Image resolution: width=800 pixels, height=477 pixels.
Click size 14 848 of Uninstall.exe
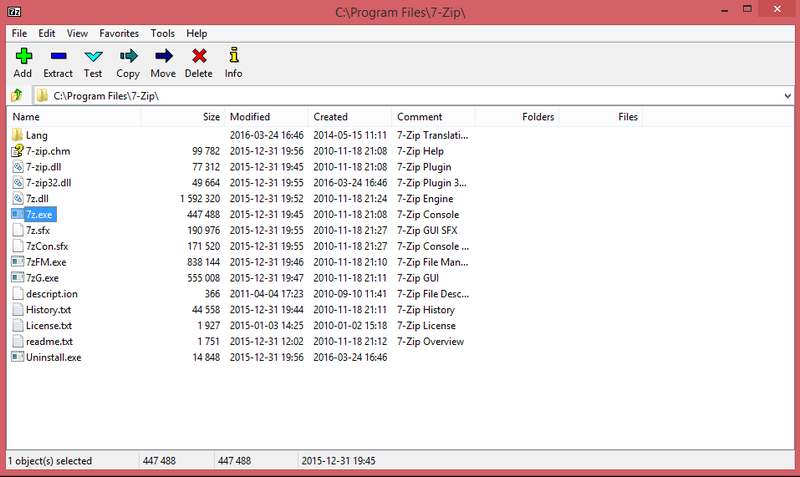coord(206,357)
